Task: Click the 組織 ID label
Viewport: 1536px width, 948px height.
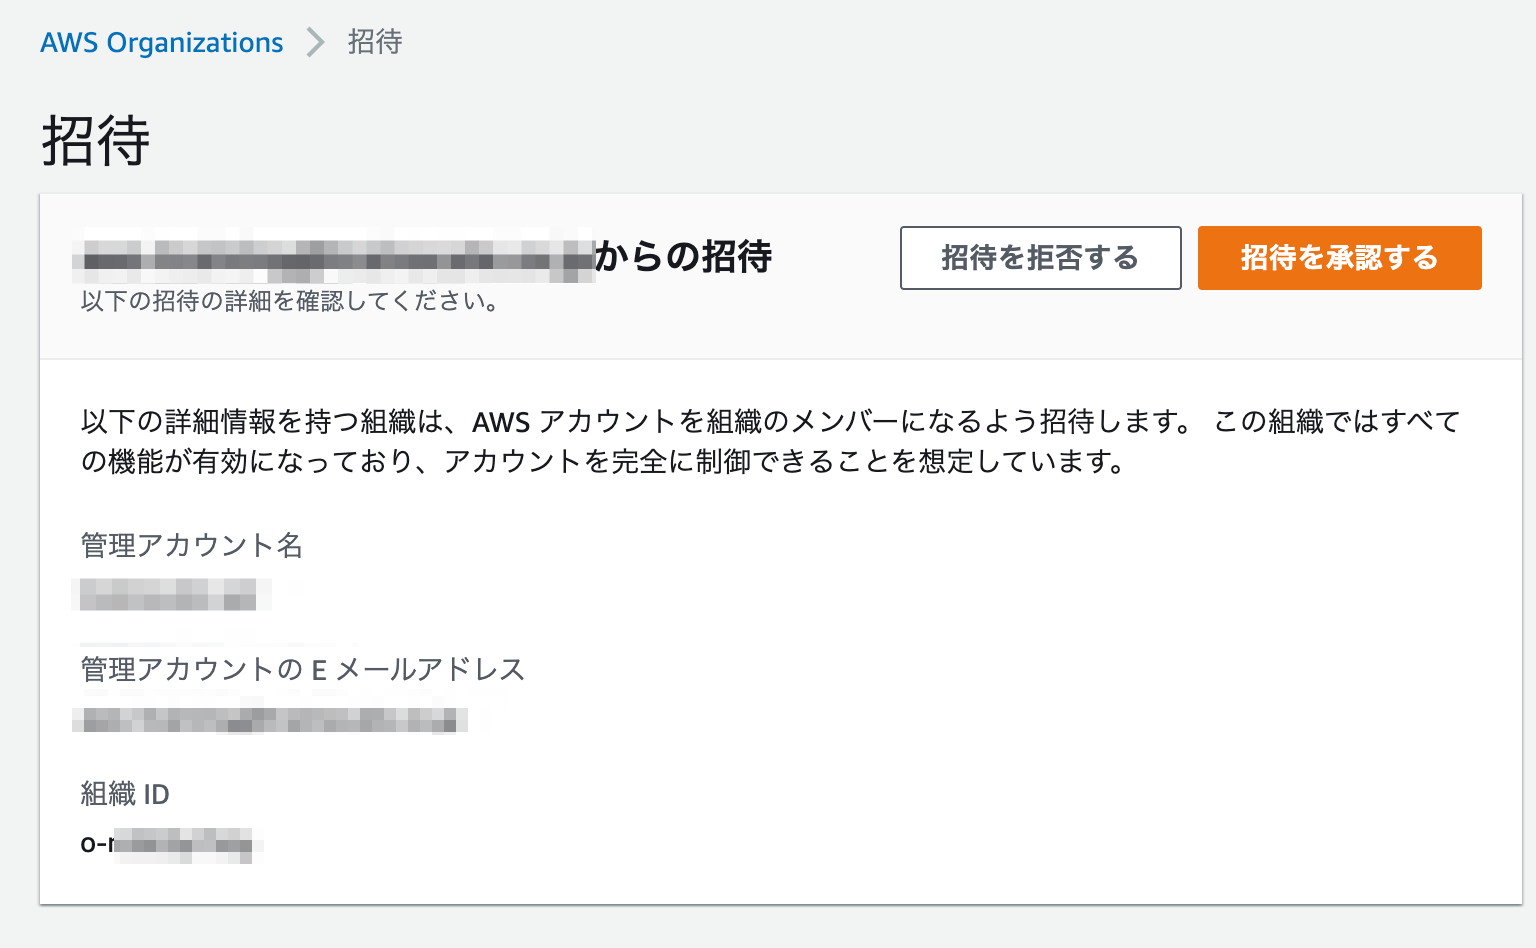Action: click(x=125, y=794)
